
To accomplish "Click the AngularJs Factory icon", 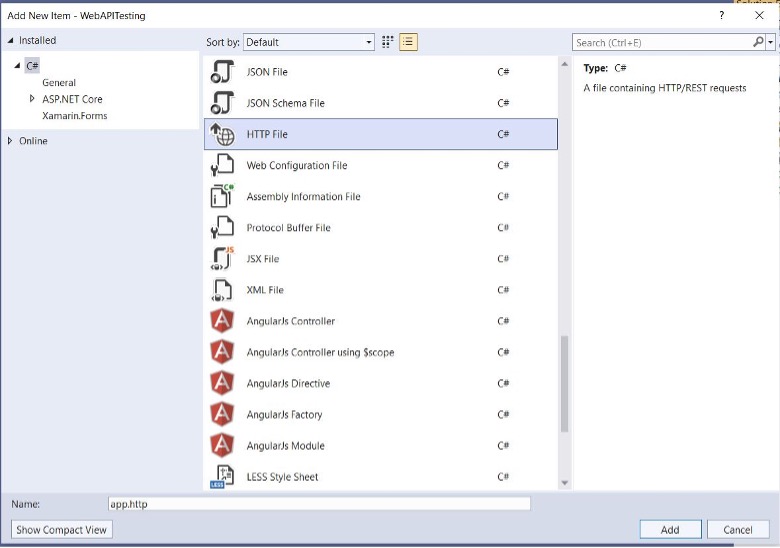I will coord(222,414).
